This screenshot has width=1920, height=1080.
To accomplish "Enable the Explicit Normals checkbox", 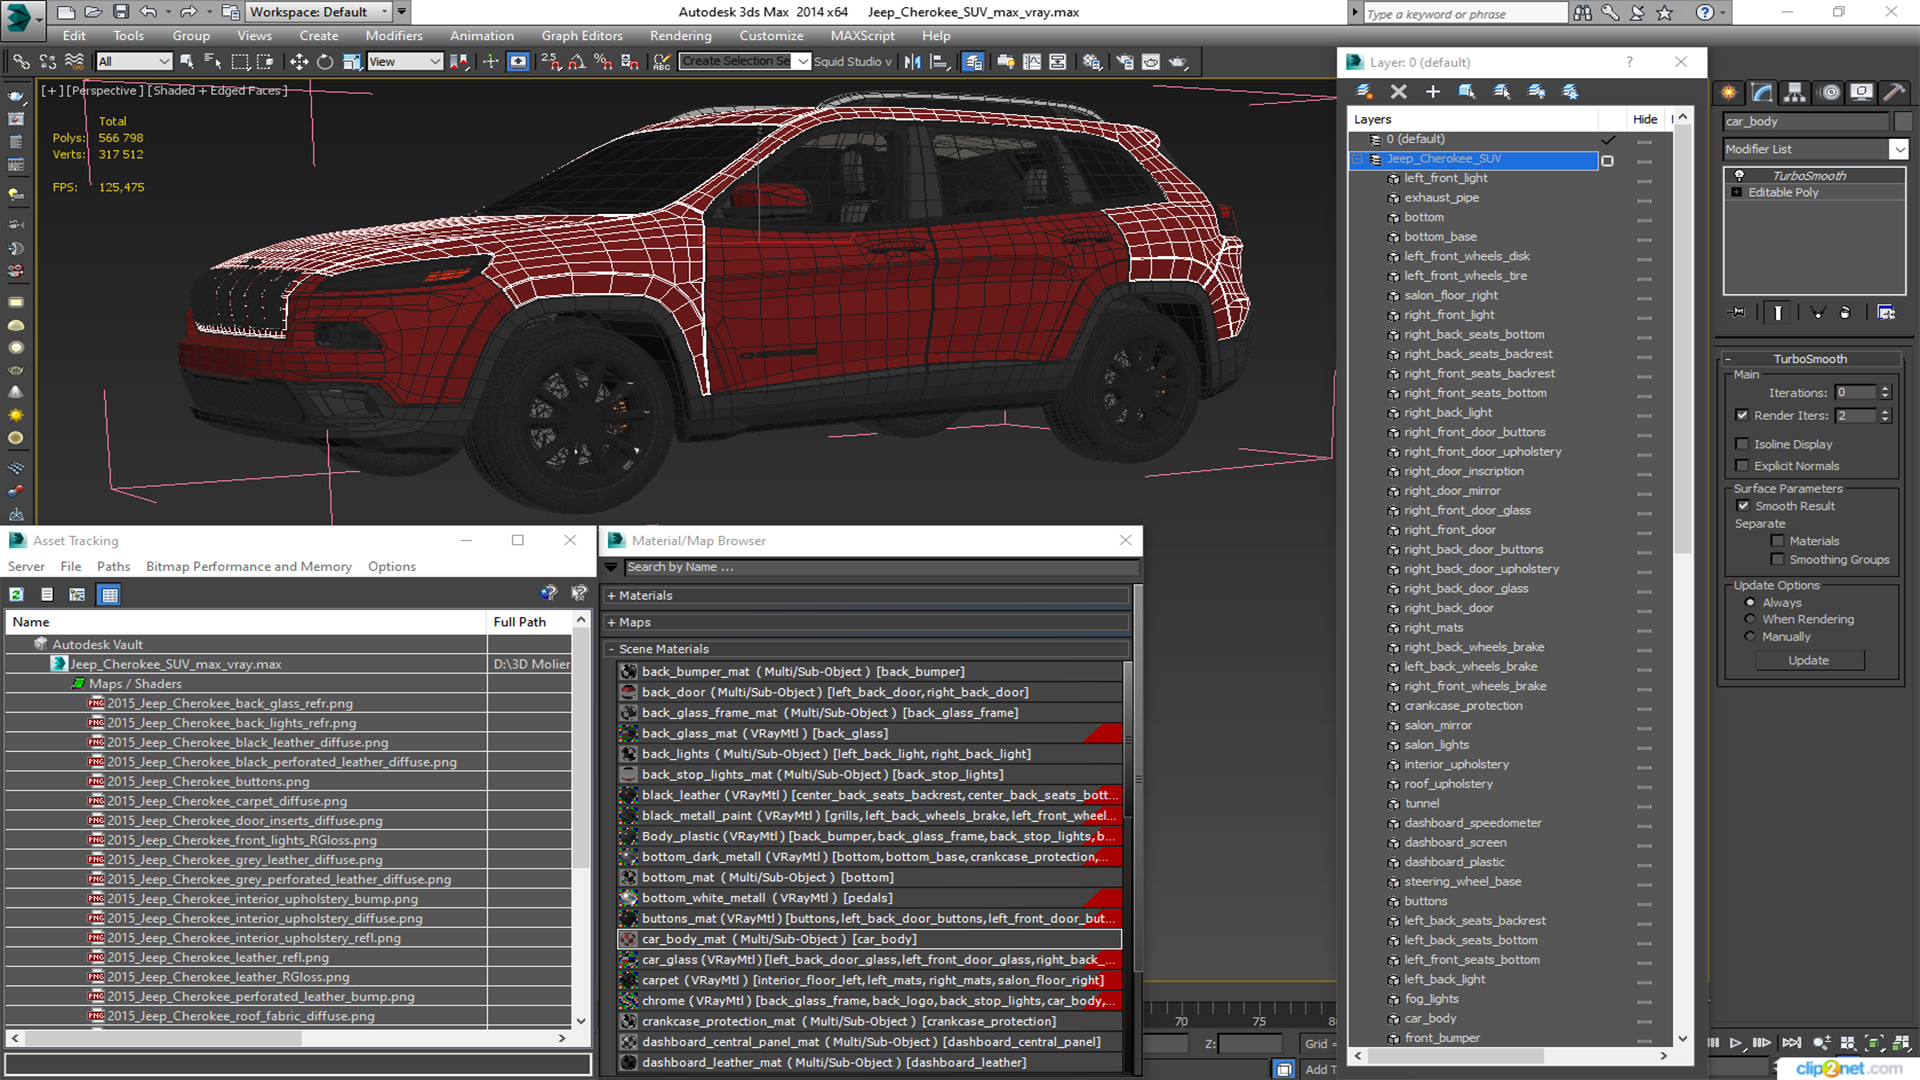I will [1742, 466].
